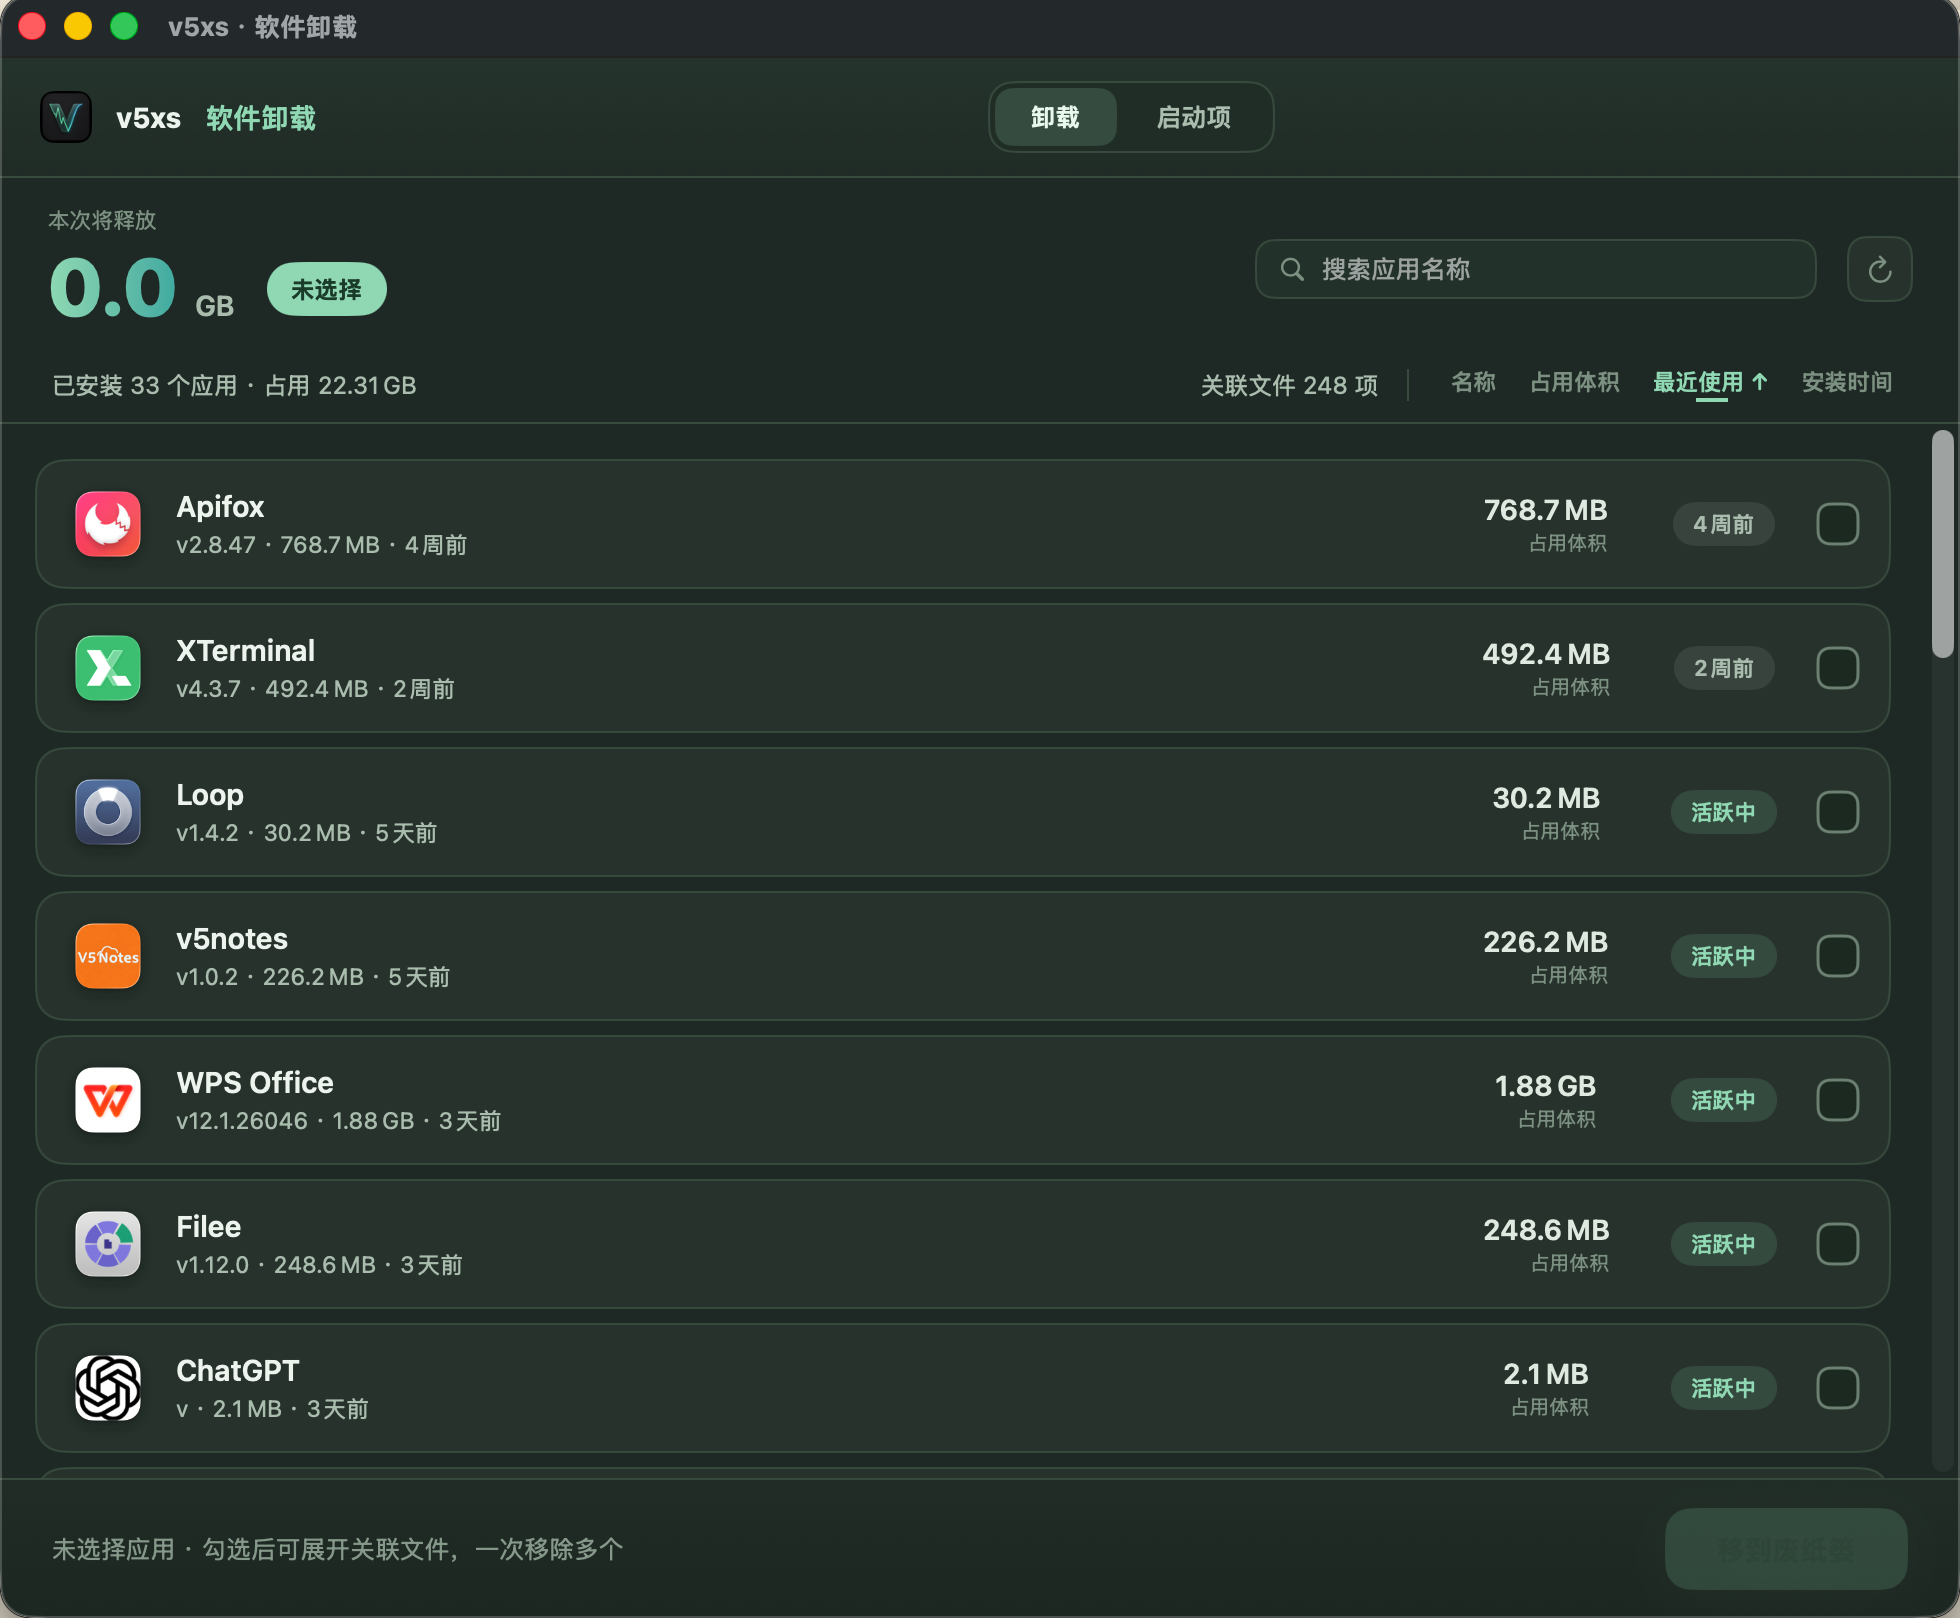Click the 搜索应用名称 search field

tap(1535, 269)
